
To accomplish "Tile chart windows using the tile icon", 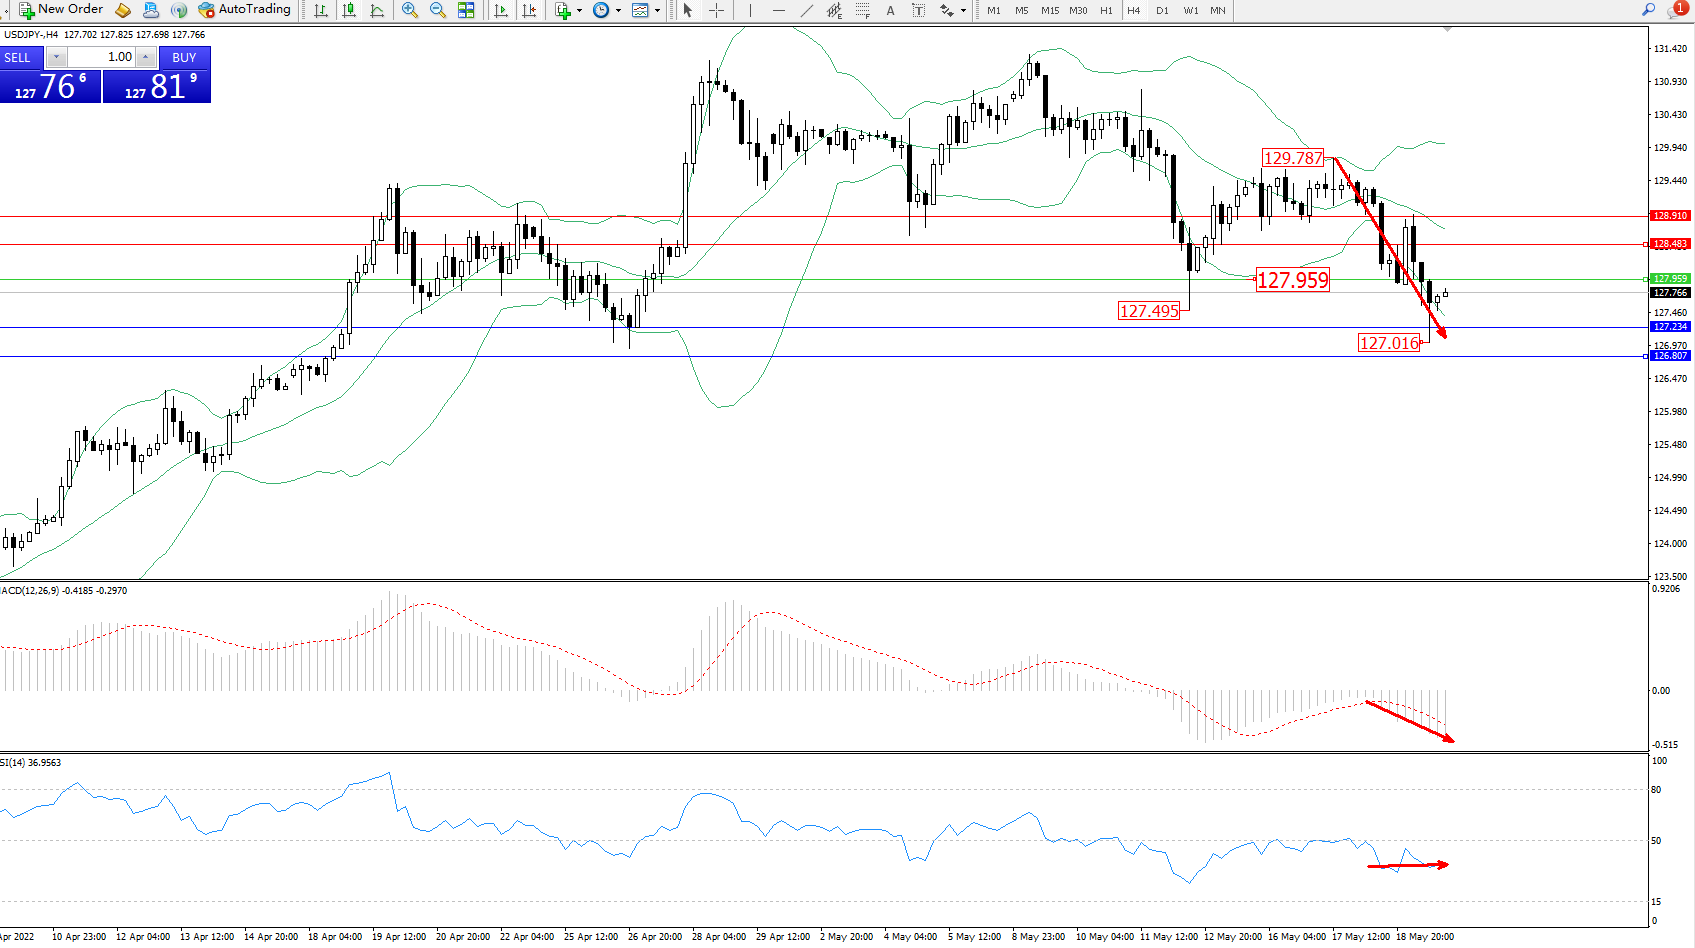I will pos(466,10).
